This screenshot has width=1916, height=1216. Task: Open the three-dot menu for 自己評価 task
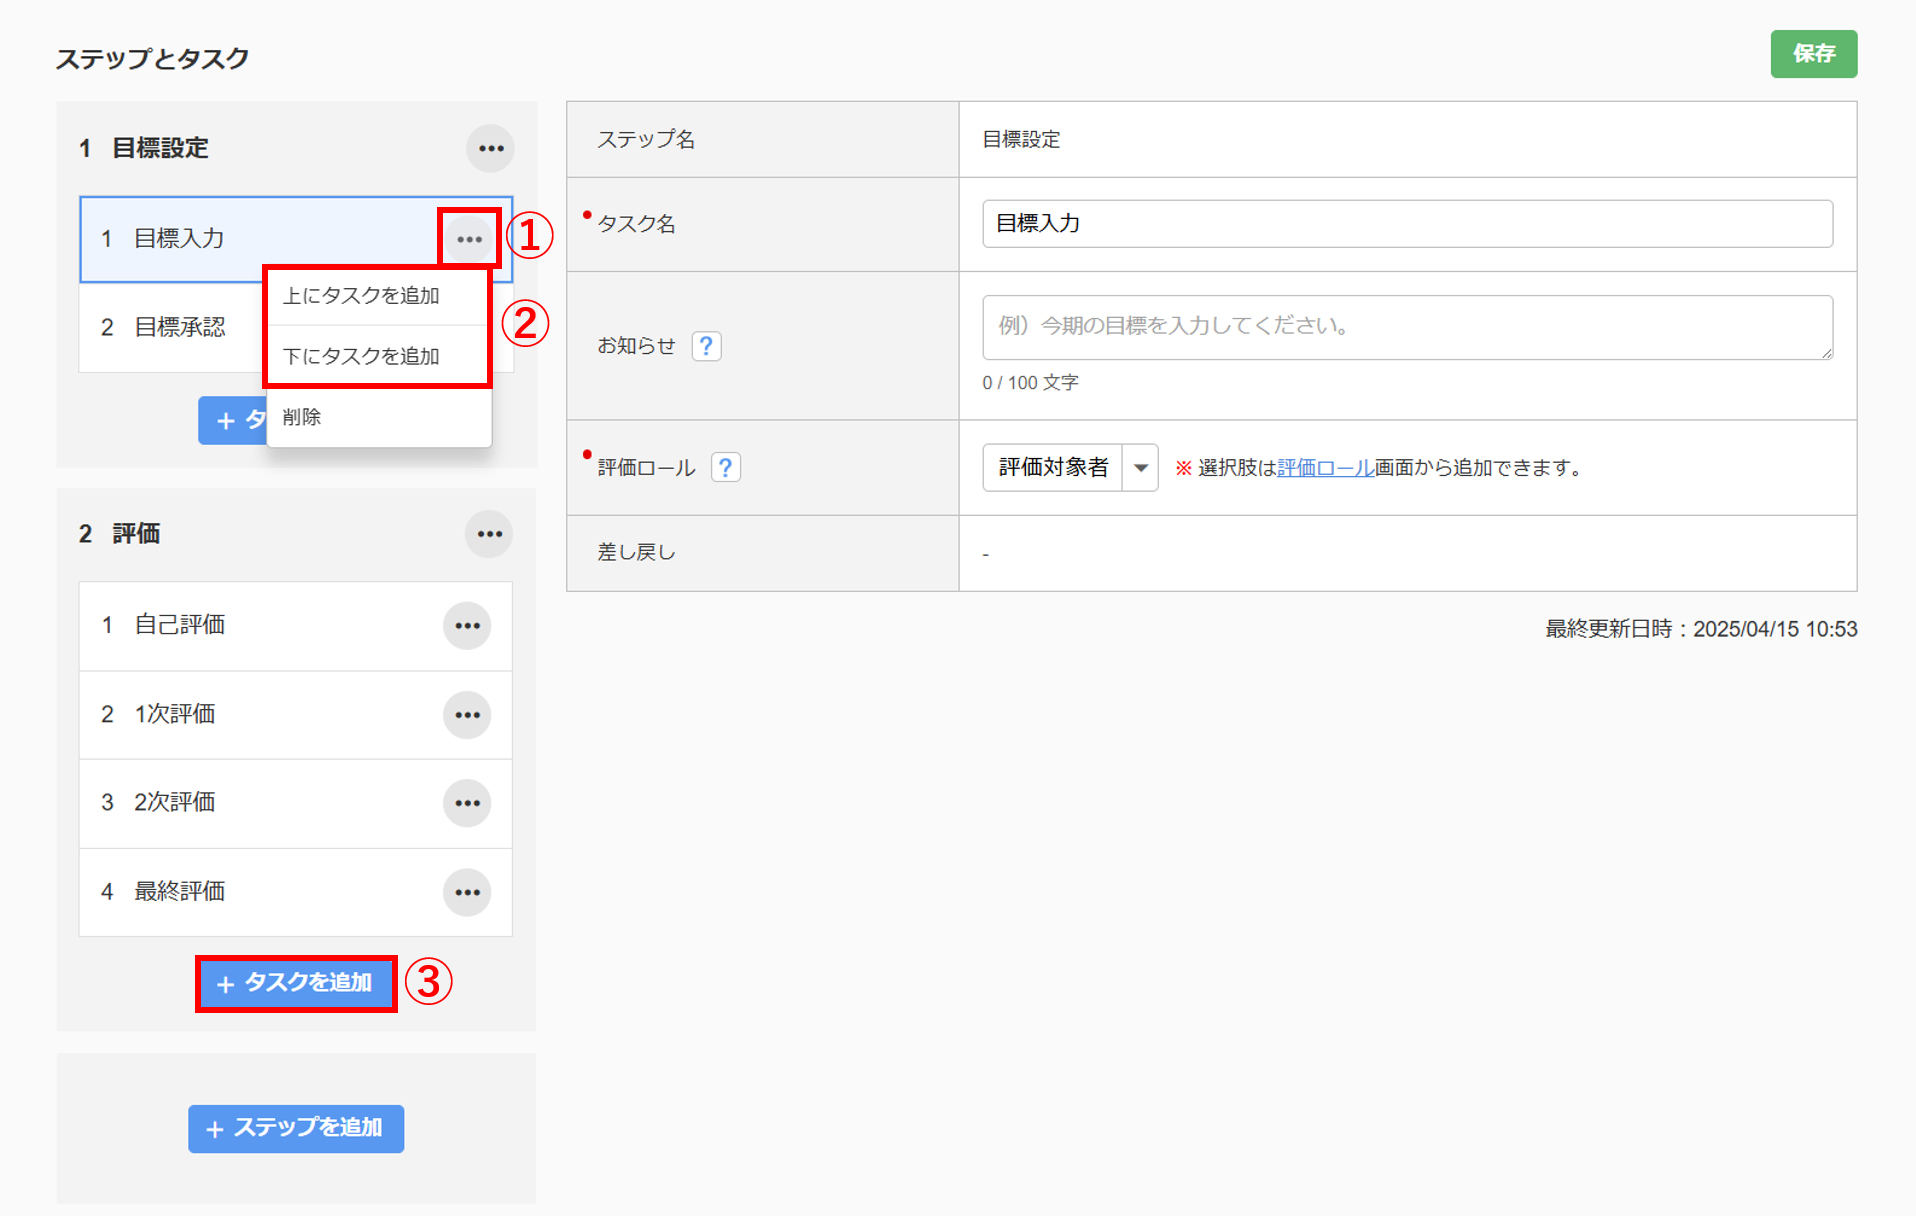pyautogui.click(x=467, y=626)
